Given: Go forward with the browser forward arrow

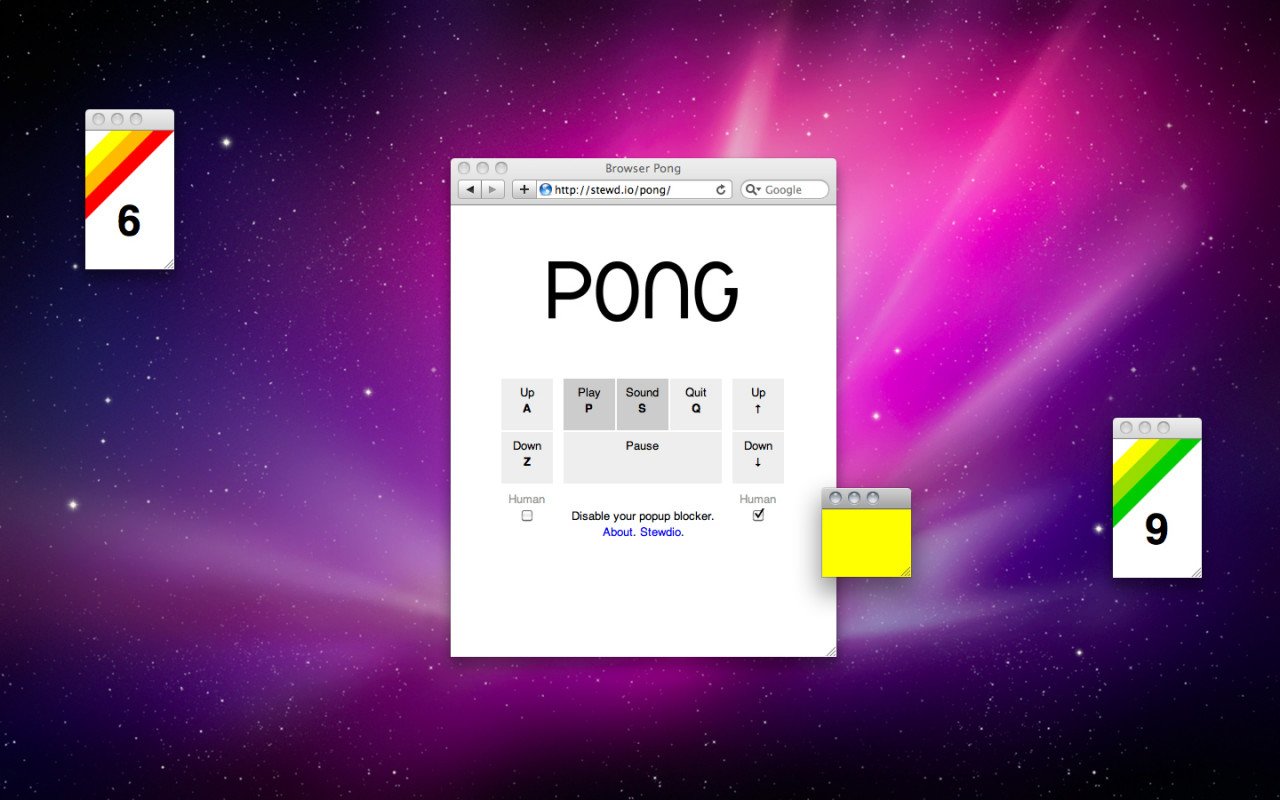Looking at the screenshot, I should (493, 190).
